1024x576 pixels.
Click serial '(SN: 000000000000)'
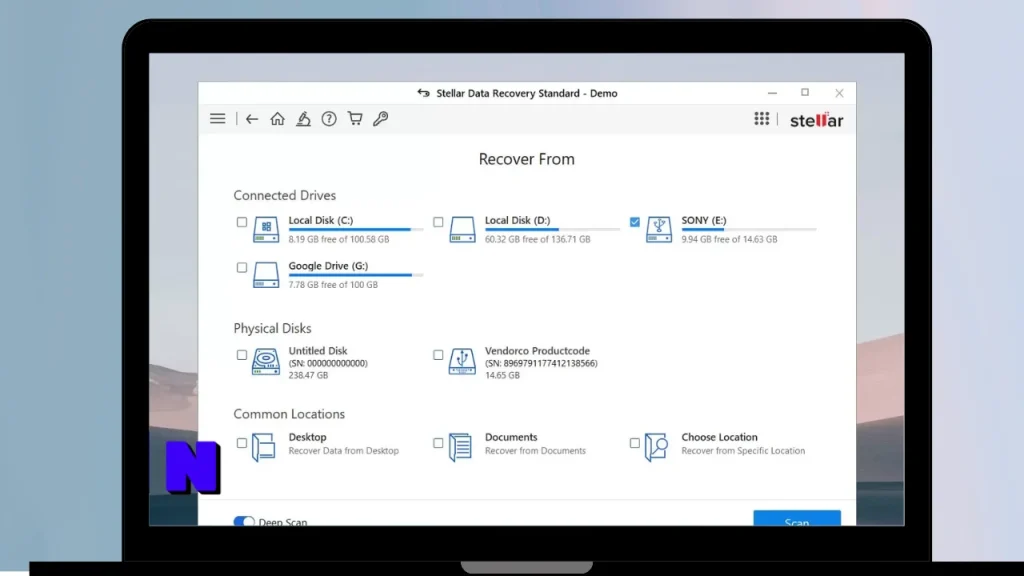tap(328, 363)
